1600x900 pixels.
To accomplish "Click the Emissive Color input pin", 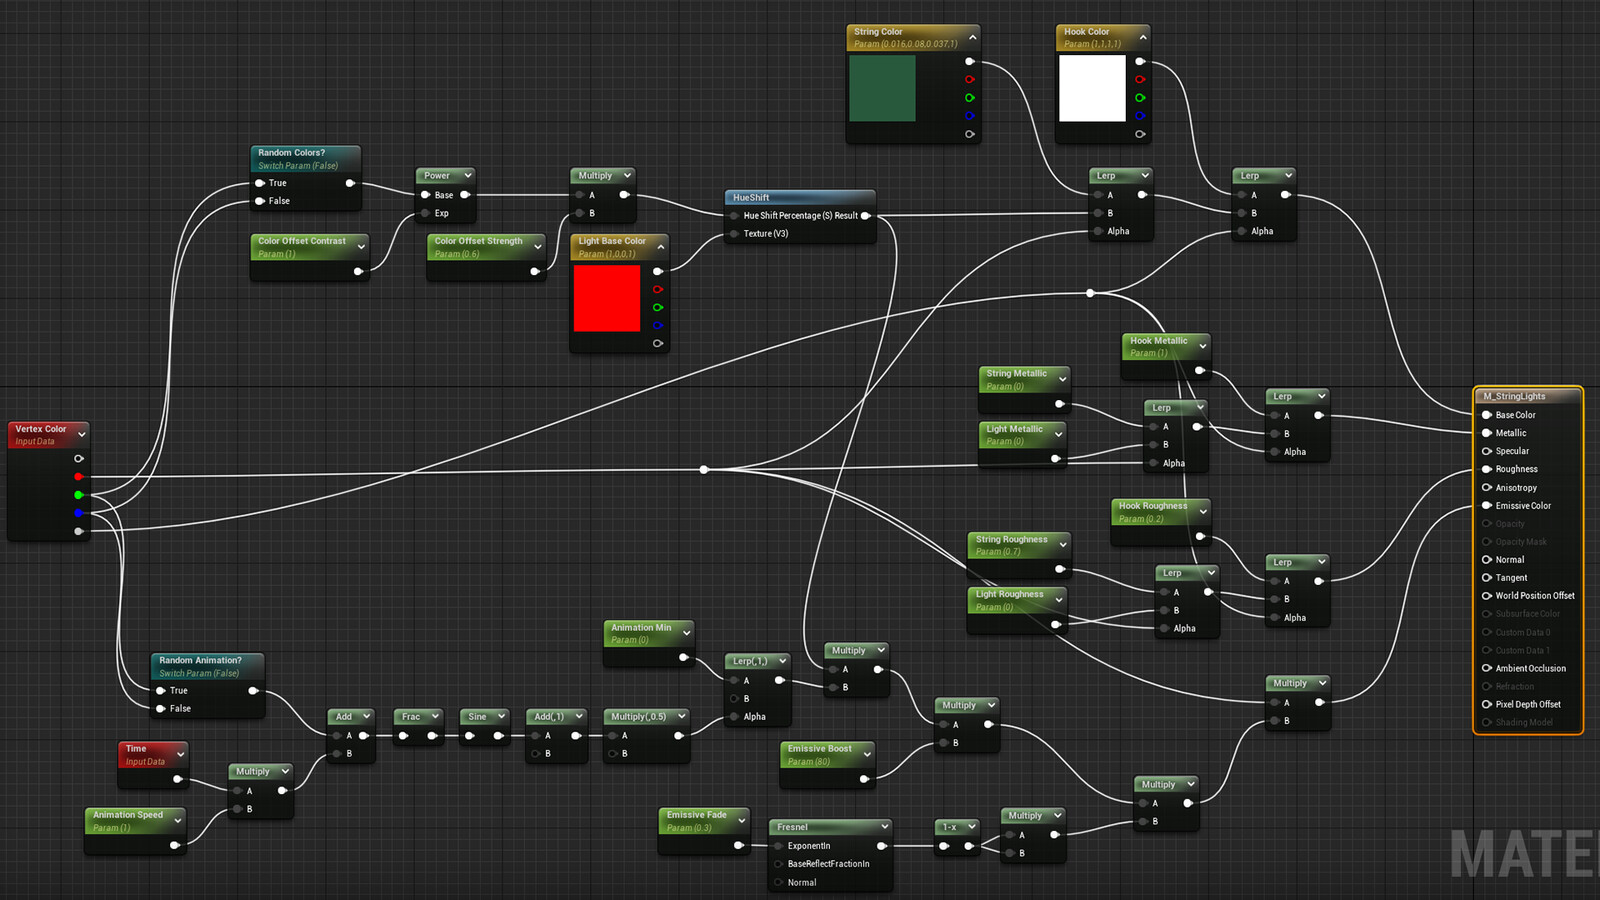I will tap(1487, 505).
